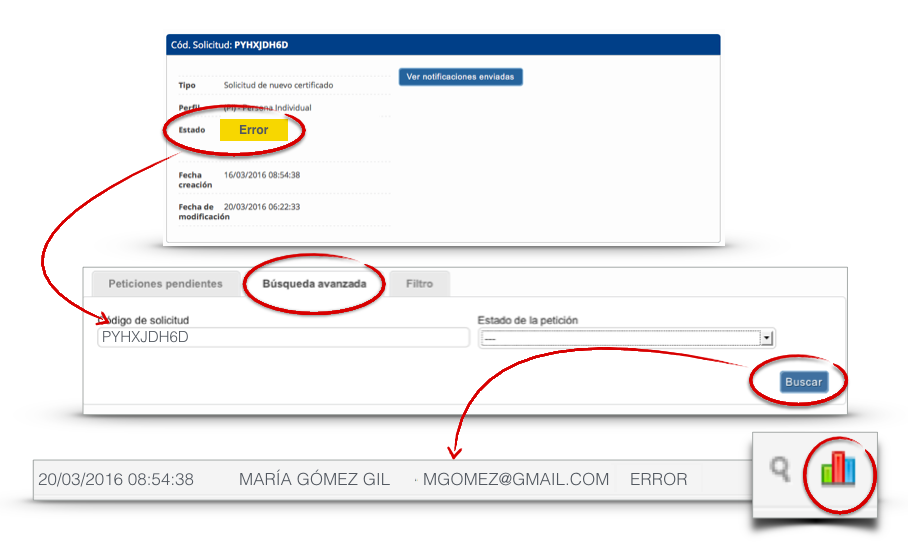Screen dimensions: 908x550
Task: Click the Fecha creación value 16/03/2016 08:54:38
Action: click(x=262, y=175)
